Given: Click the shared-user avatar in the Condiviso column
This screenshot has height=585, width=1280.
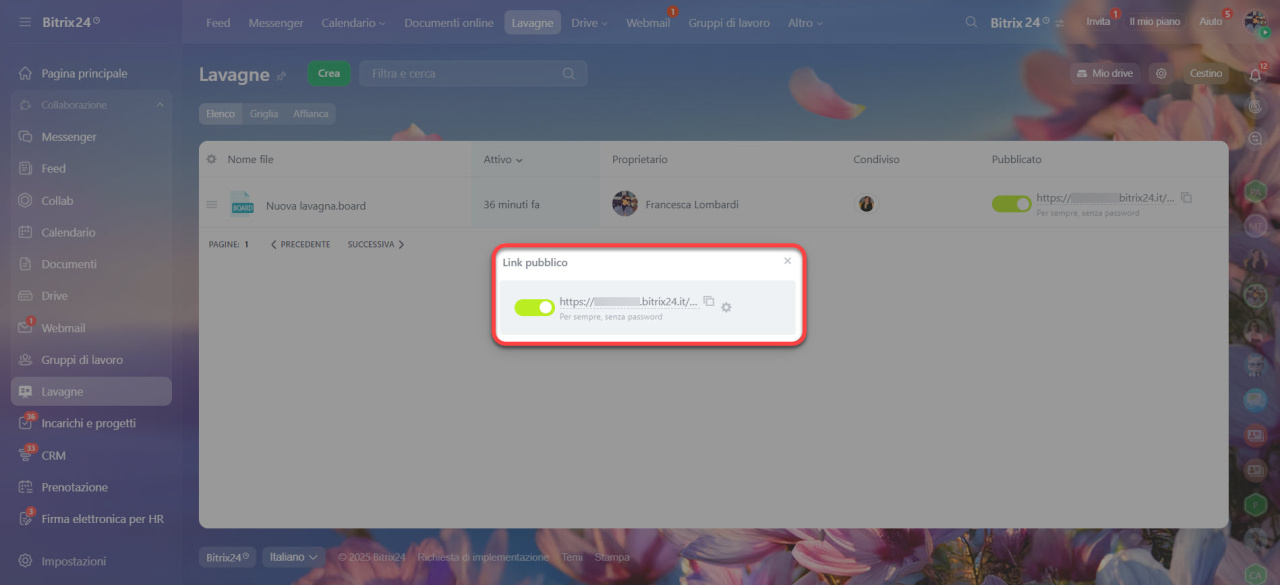Looking at the screenshot, I should (x=866, y=204).
